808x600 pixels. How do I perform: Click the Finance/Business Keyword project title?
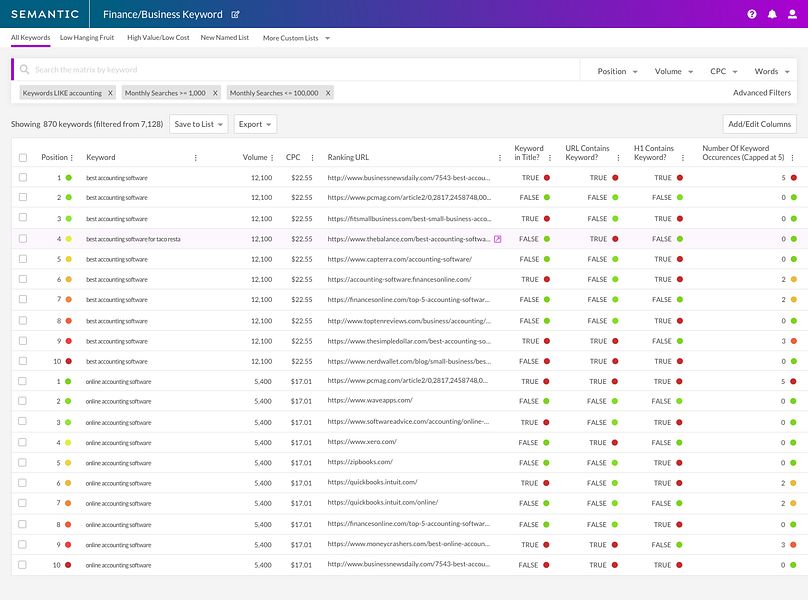click(163, 14)
